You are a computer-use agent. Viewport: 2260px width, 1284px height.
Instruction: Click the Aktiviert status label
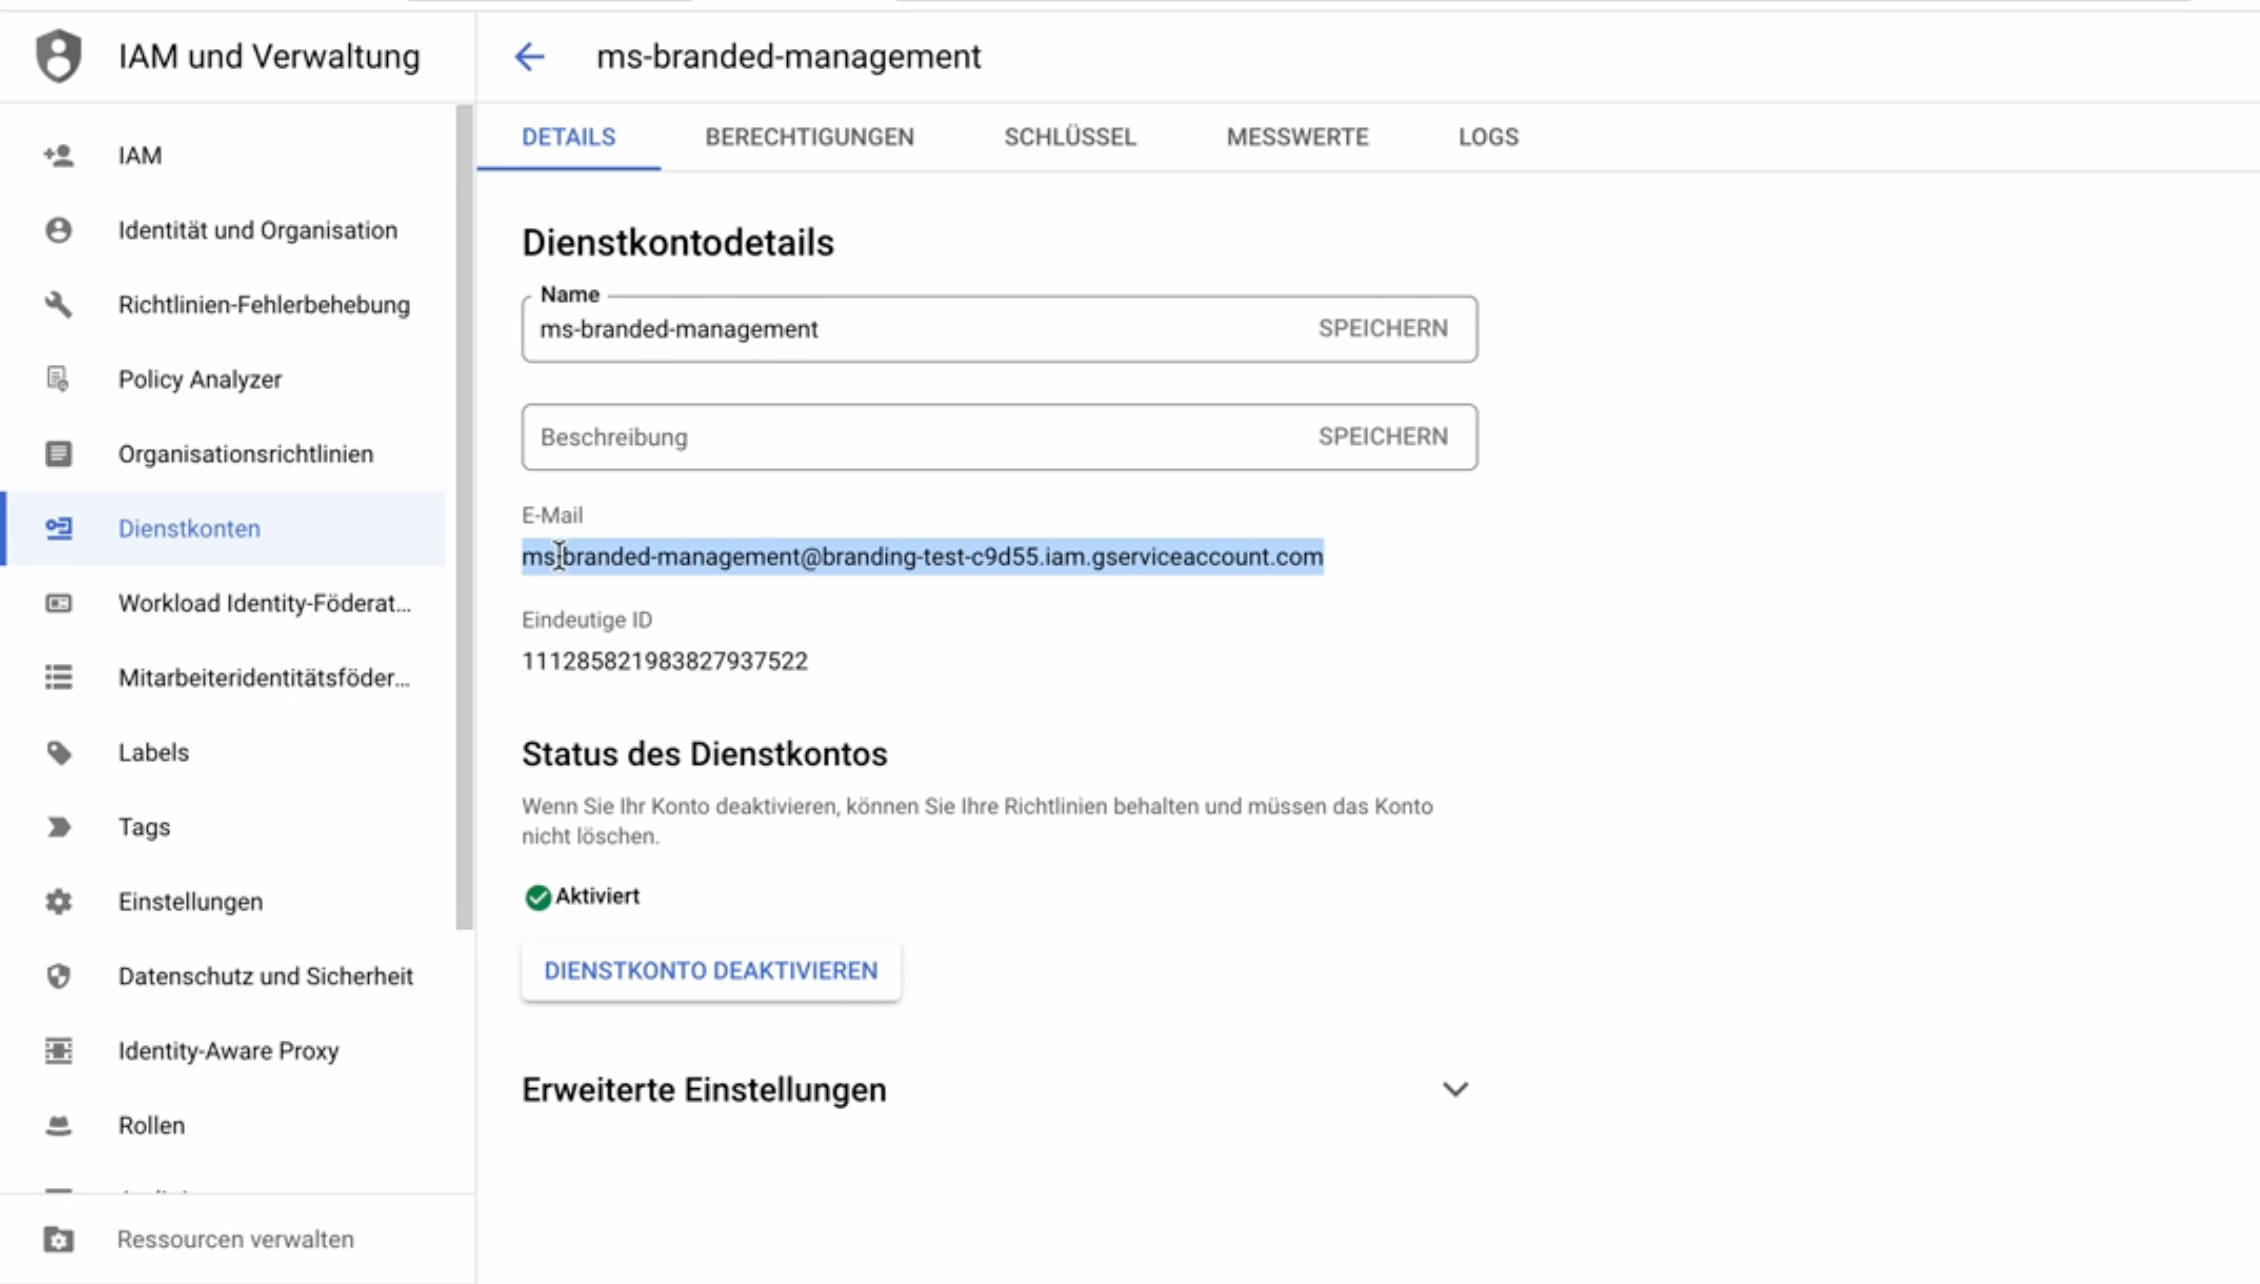(597, 896)
